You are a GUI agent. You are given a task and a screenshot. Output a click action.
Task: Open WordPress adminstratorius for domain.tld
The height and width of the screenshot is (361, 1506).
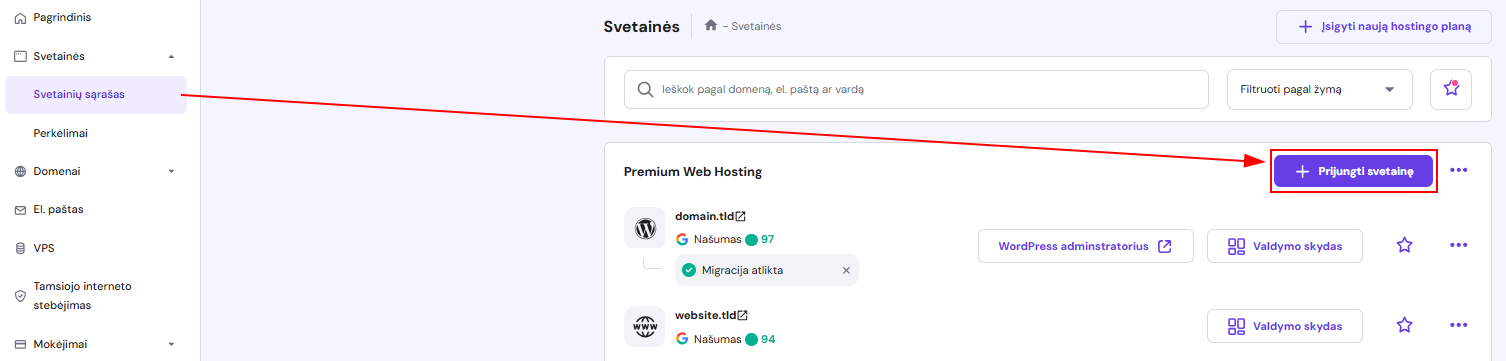click(1085, 246)
